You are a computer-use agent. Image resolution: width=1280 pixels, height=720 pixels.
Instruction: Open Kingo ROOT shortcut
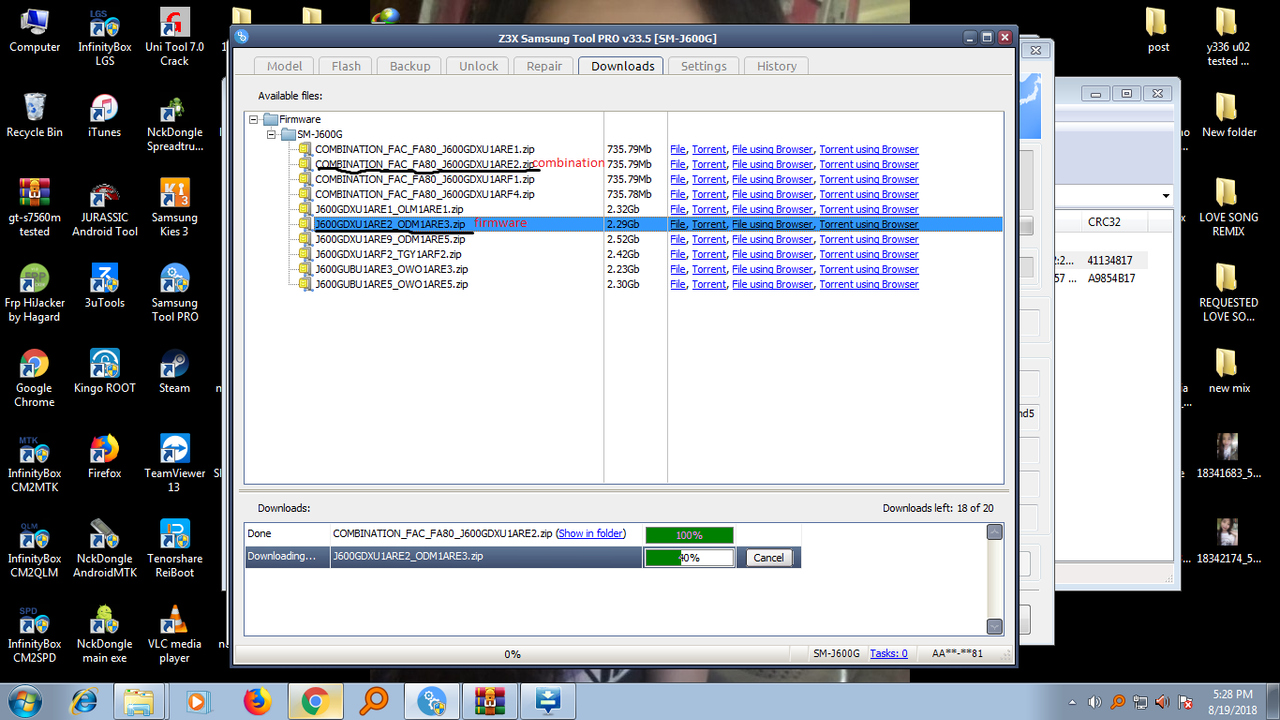pos(104,371)
